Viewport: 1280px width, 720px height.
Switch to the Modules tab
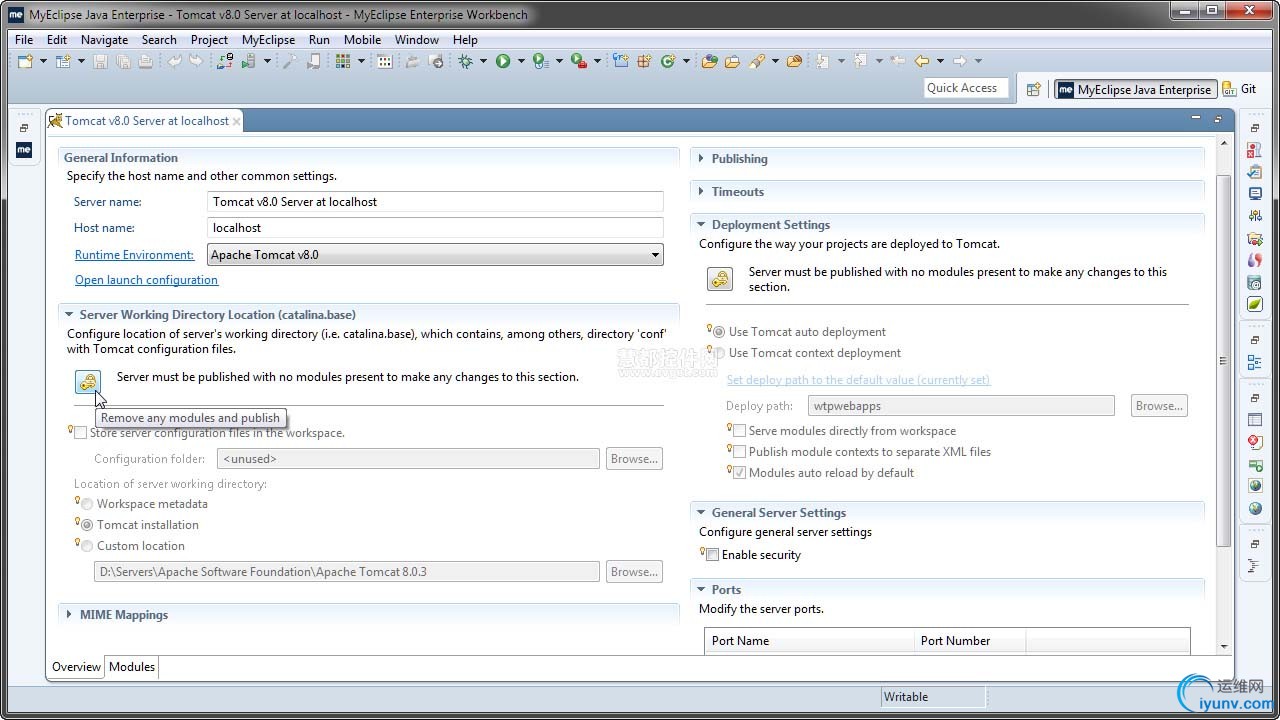132,667
